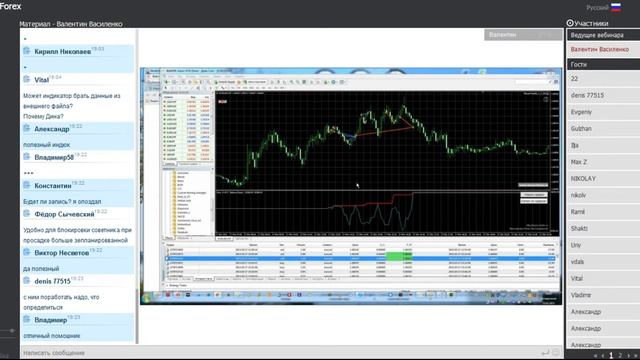Click the Windows Start button in shared screen
640x360 pixels.
click(x=146, y=298)
